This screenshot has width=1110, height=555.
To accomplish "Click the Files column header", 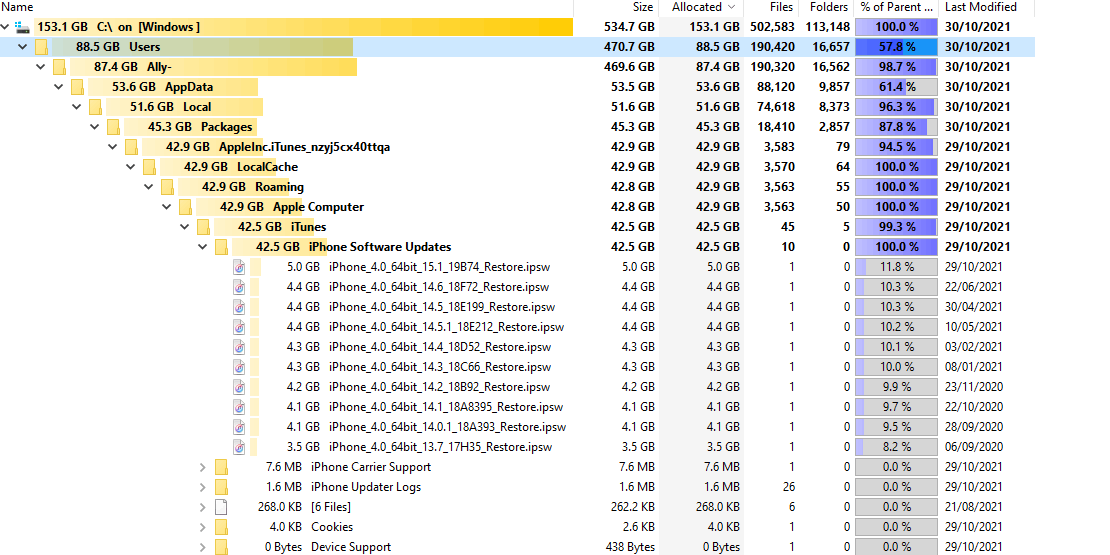I will click(x=771, y=7).
